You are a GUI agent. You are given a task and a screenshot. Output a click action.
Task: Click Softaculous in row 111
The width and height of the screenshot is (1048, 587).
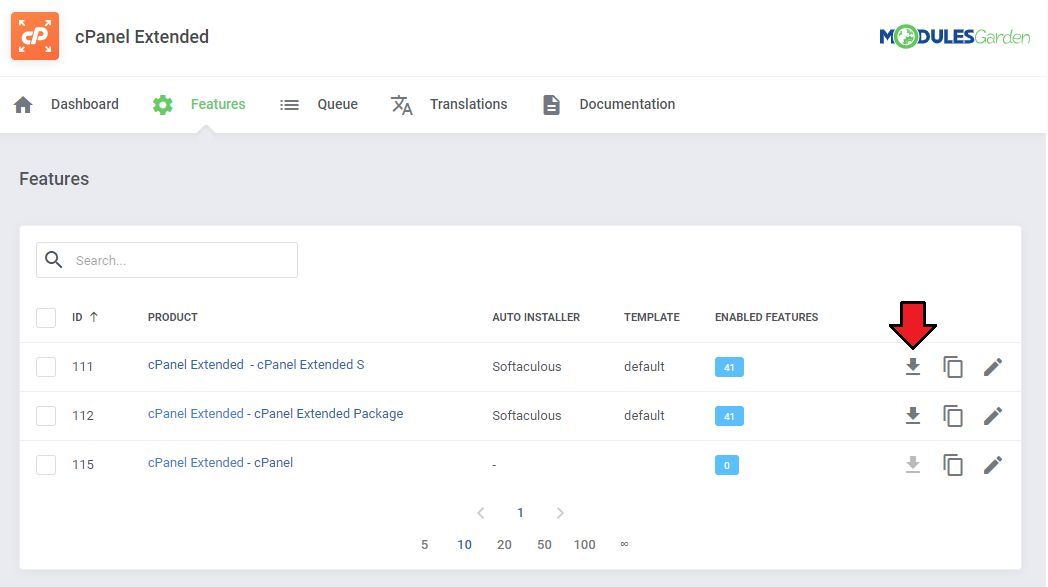coord(527,366)
